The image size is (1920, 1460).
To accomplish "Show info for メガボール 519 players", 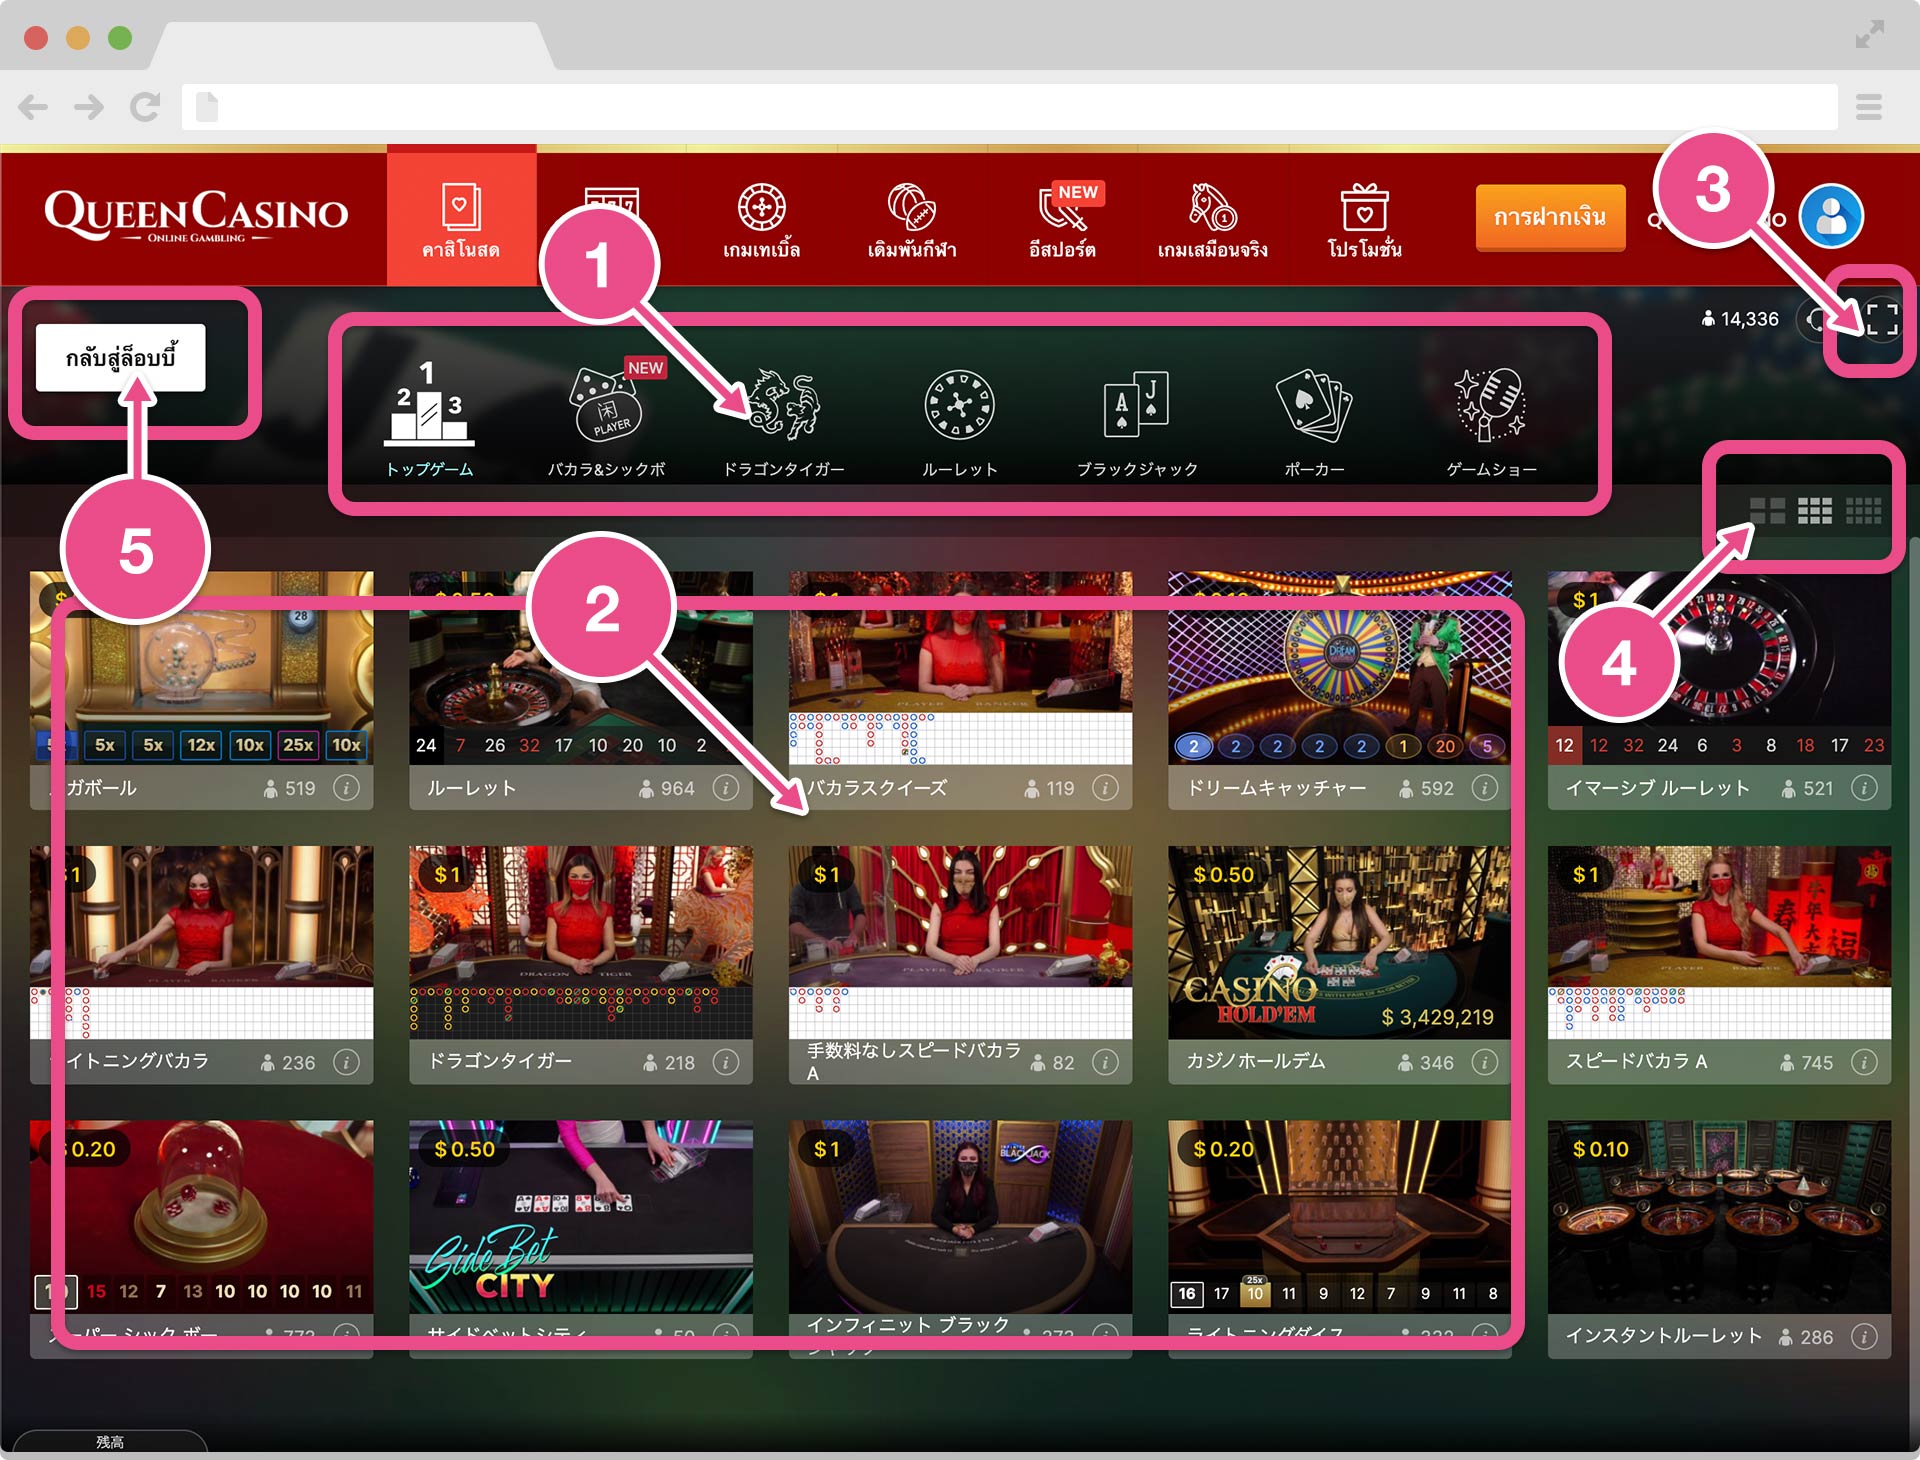I will tap(346, 788).
